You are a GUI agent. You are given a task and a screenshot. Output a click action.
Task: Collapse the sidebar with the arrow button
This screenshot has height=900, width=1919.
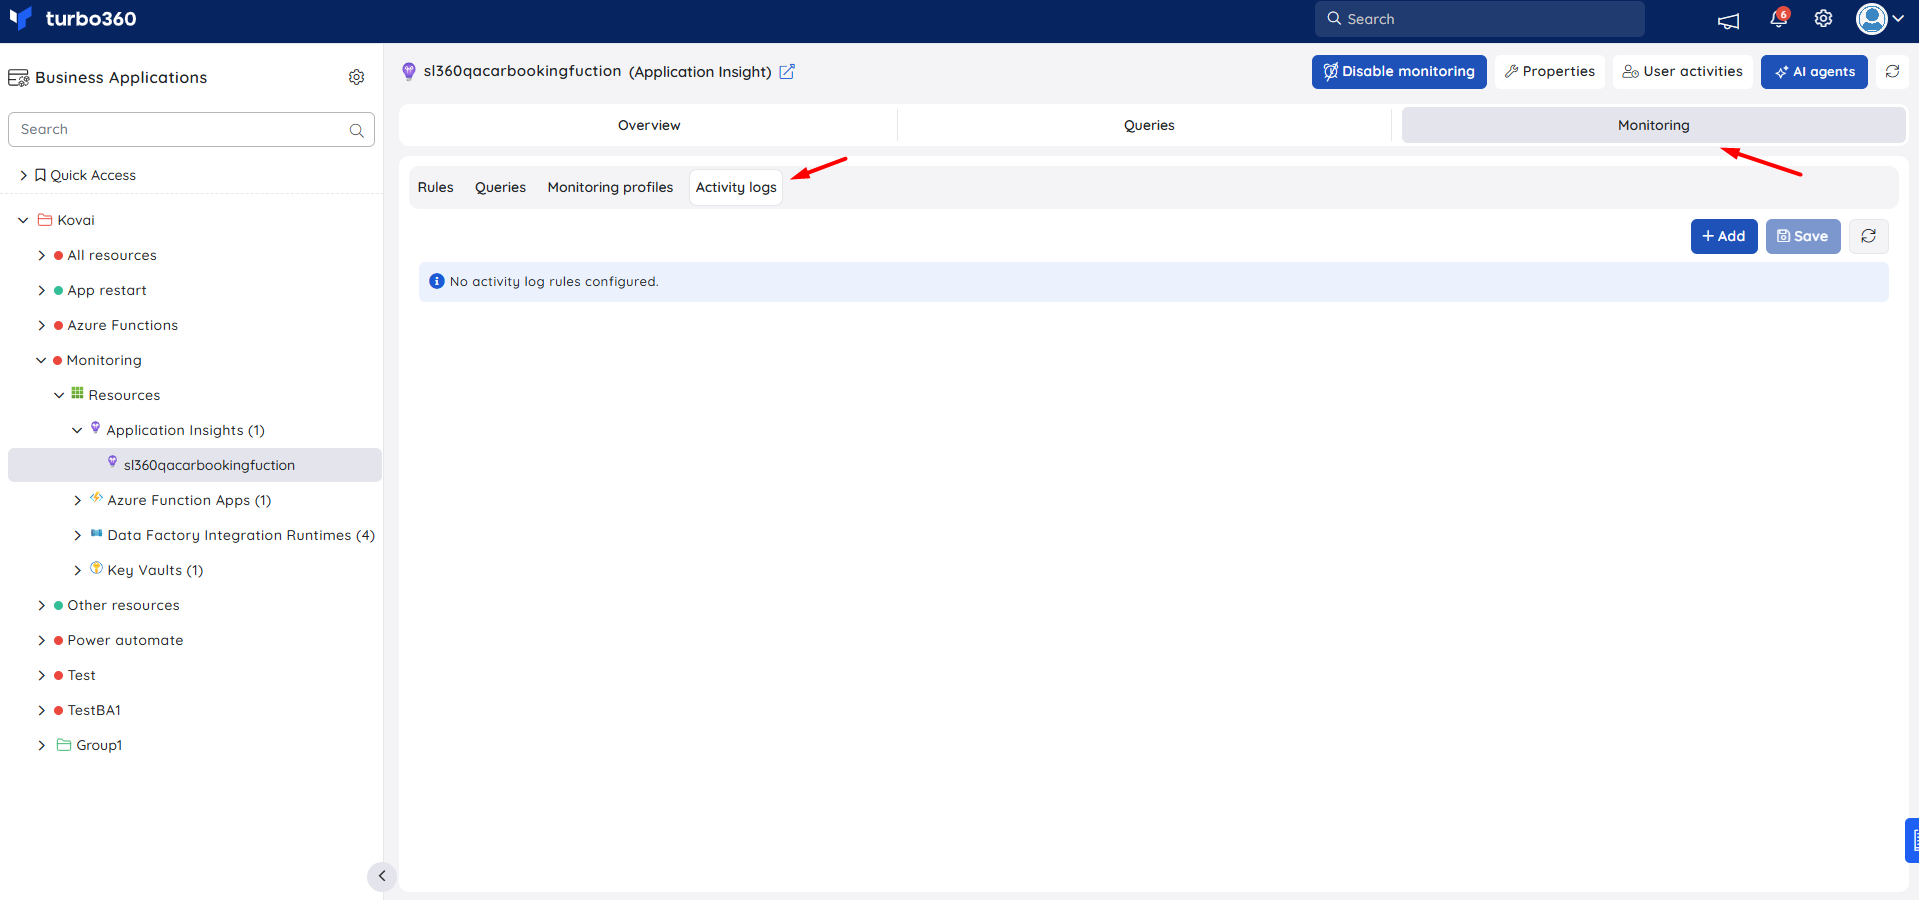pyautogui.click(x=382, y=876)
